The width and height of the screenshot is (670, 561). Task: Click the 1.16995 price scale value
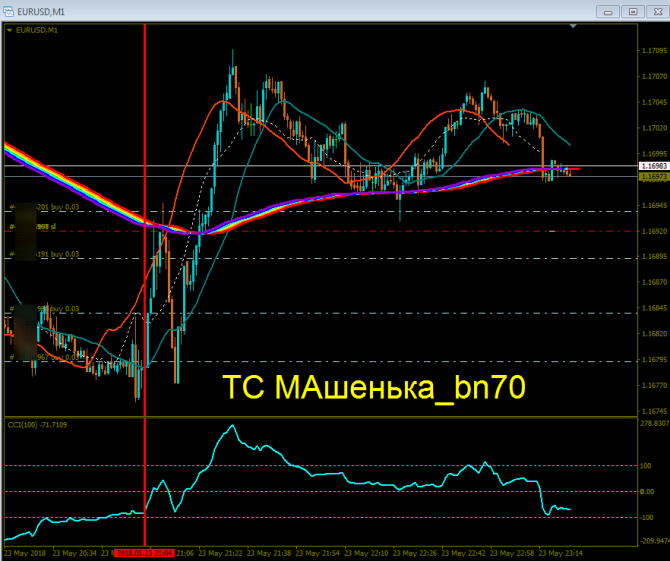(x=655, y=153)
